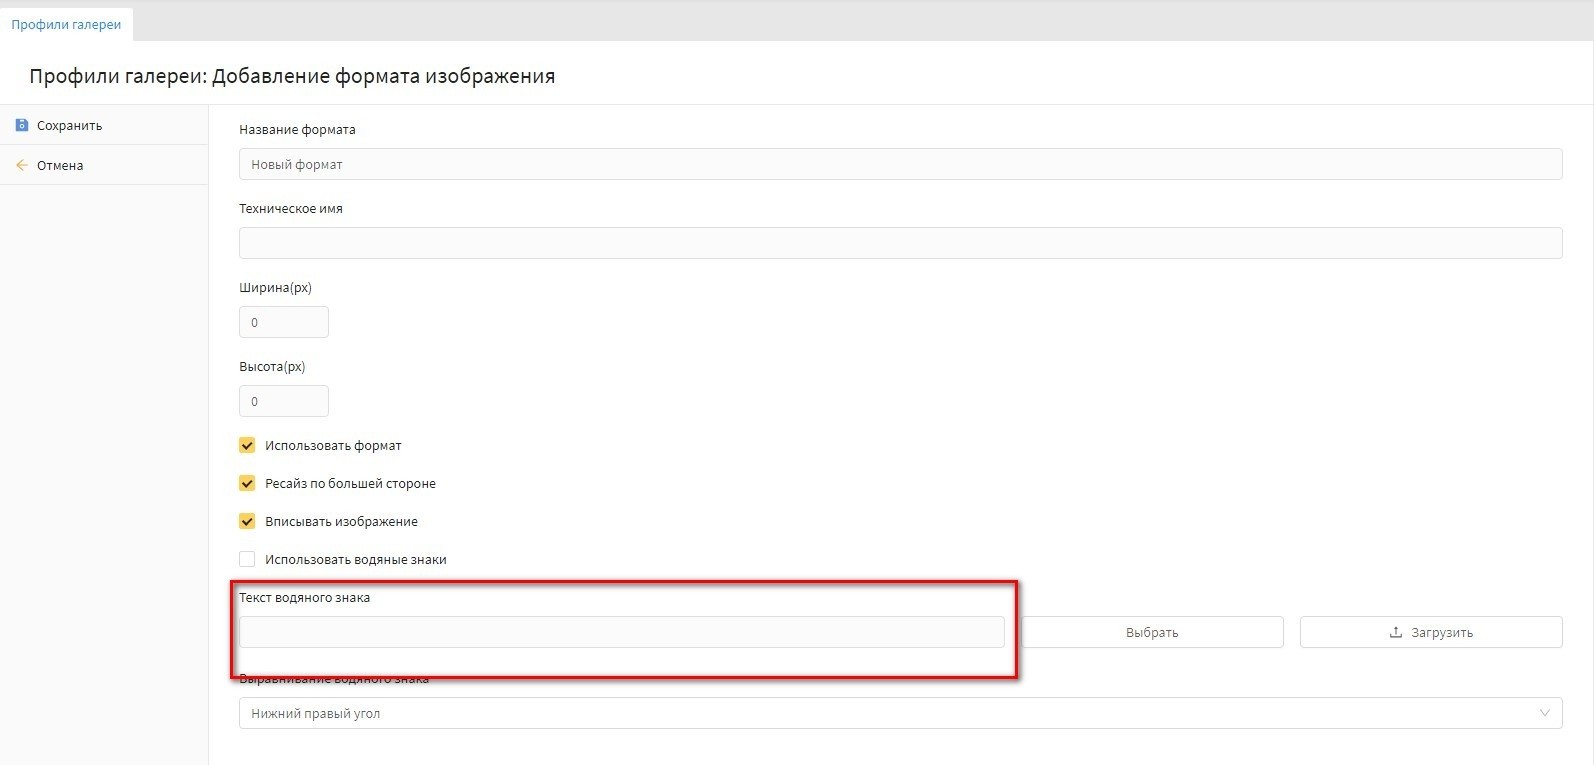The image size is (1594, 765).
Task: Click the upload icon in Загрузить button
Action: pyautogui.click(x=1396, y=632)
